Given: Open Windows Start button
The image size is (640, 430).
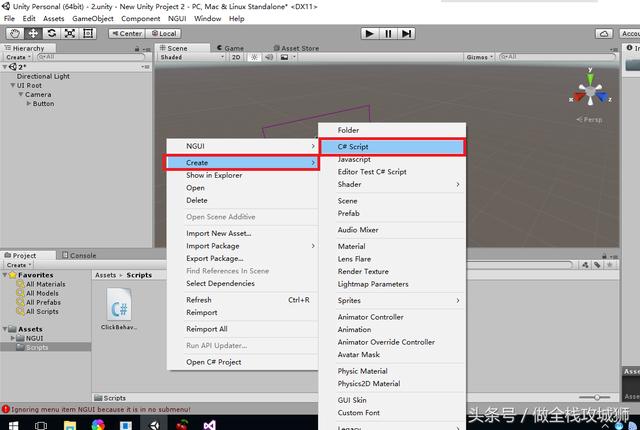Looking at the screenshot, I should 13,426.
